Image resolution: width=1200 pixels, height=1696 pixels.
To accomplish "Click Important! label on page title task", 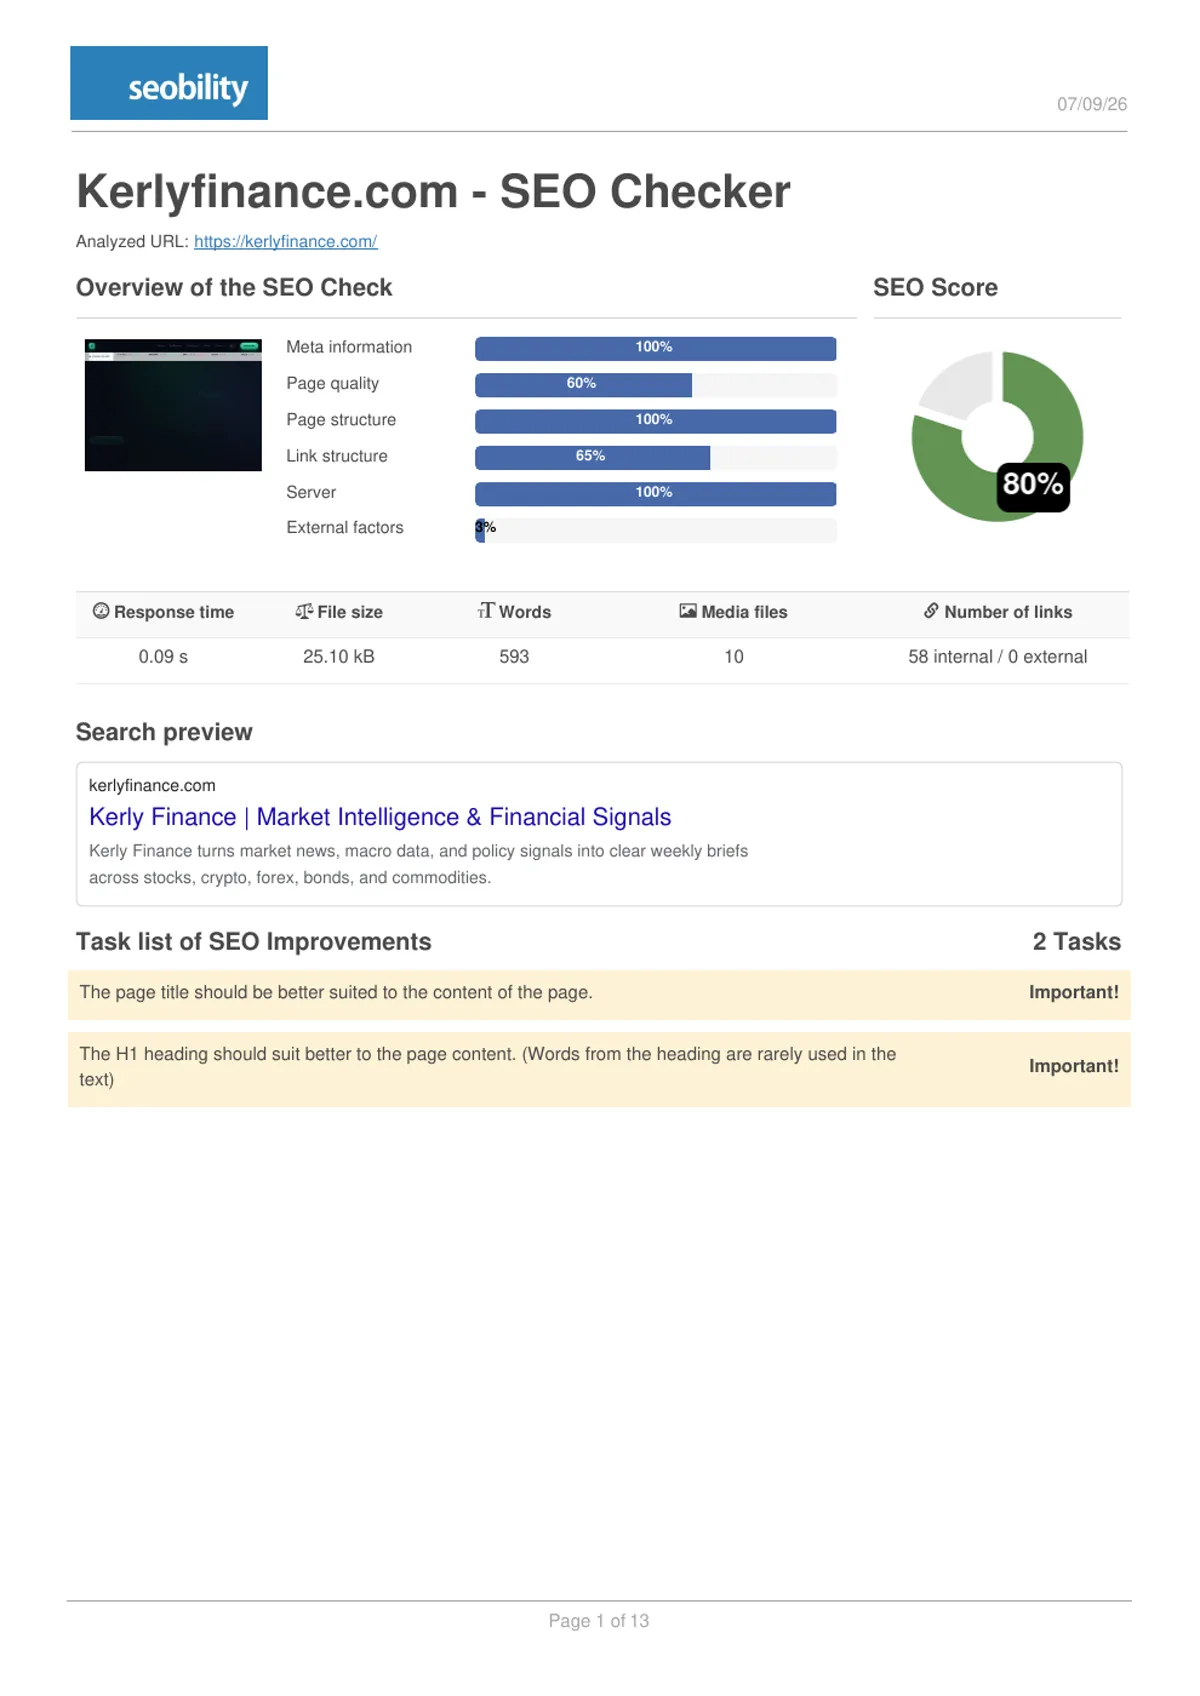I will tap(1074, 992).
